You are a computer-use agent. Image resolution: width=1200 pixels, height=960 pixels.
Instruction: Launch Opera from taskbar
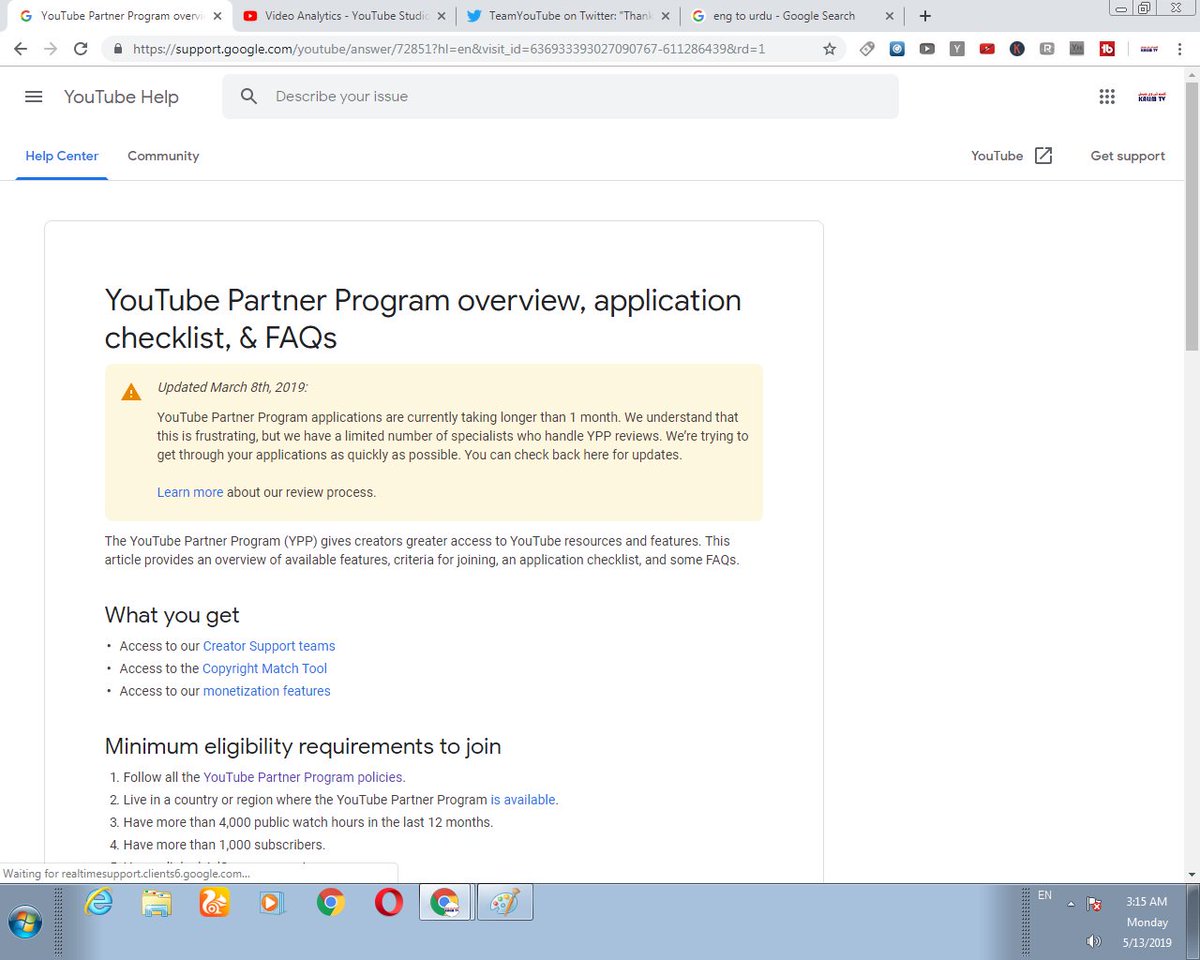pos(388,903)
